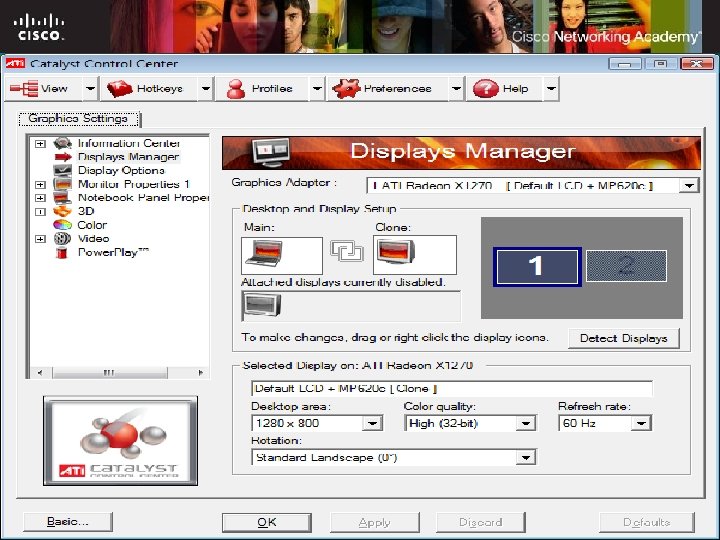Click the Detect Displays button
The width and height of the screenshot is (720, 540).
click(624, 339)
